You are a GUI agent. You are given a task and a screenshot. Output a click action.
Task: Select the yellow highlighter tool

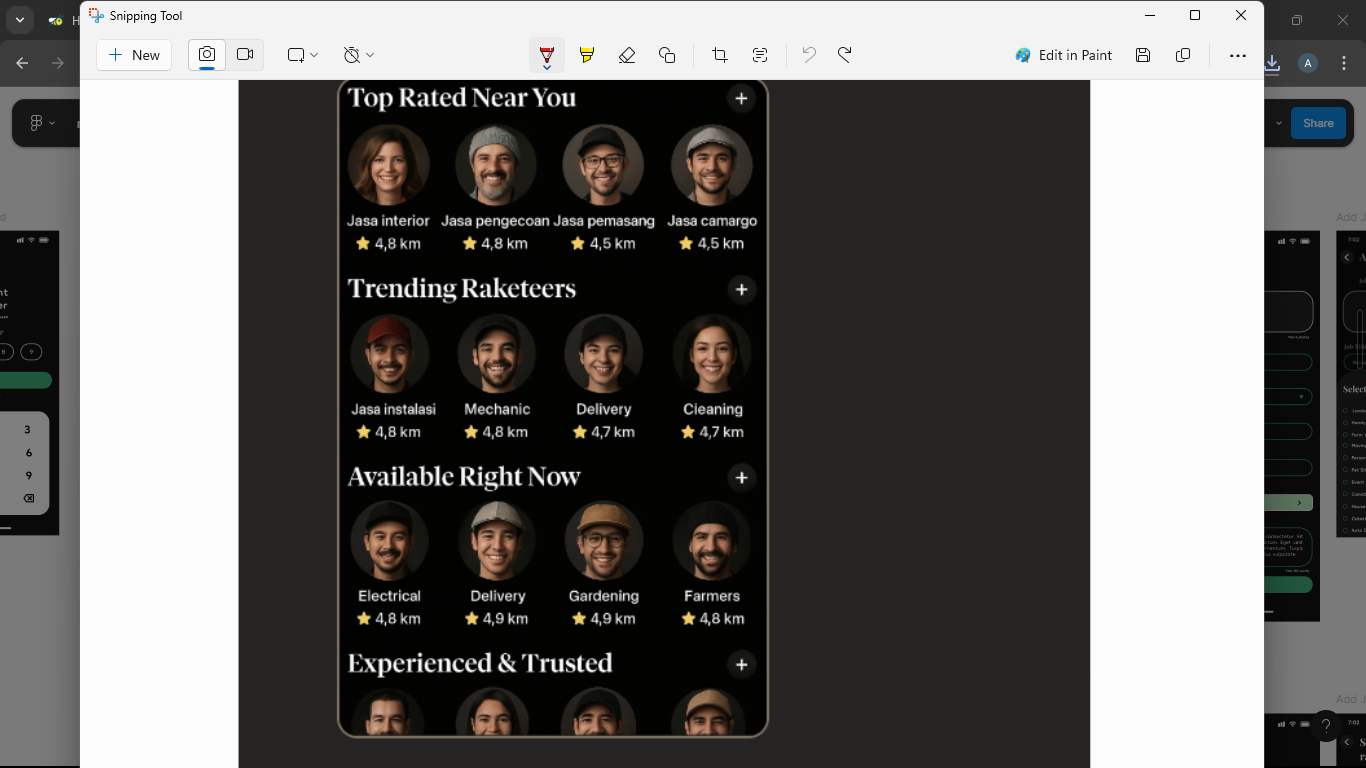[587, 55]
